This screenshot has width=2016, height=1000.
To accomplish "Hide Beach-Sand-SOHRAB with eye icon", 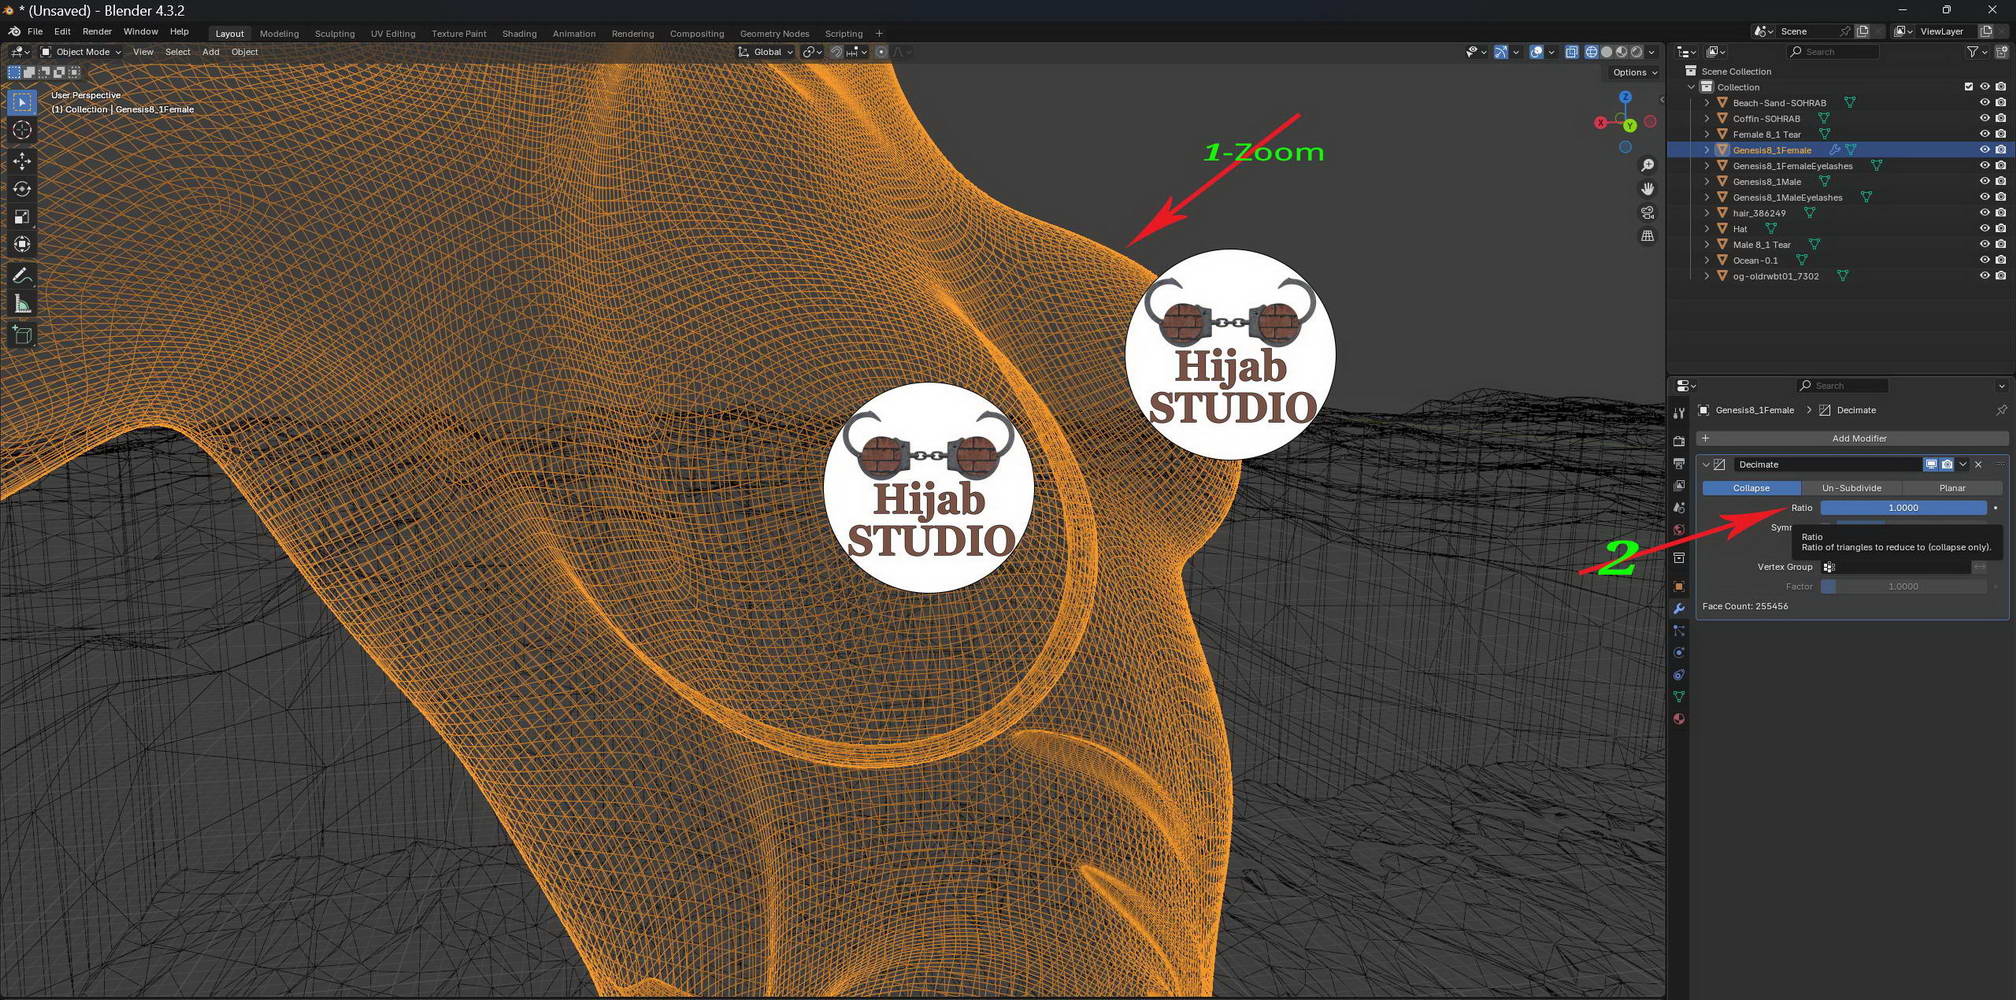I will [1985, 103].
